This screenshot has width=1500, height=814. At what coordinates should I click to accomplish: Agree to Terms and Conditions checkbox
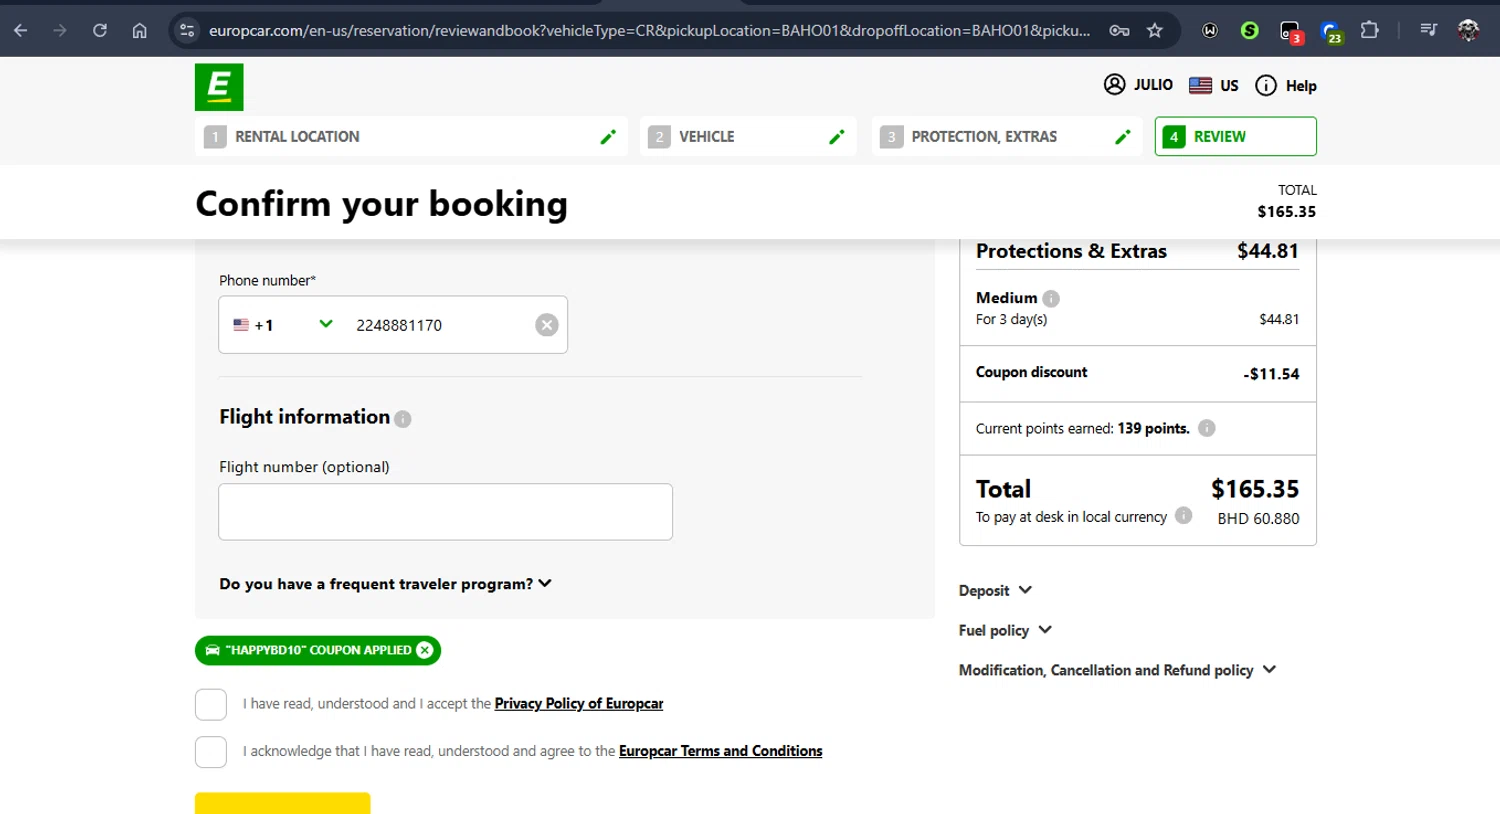pos(211,751)
